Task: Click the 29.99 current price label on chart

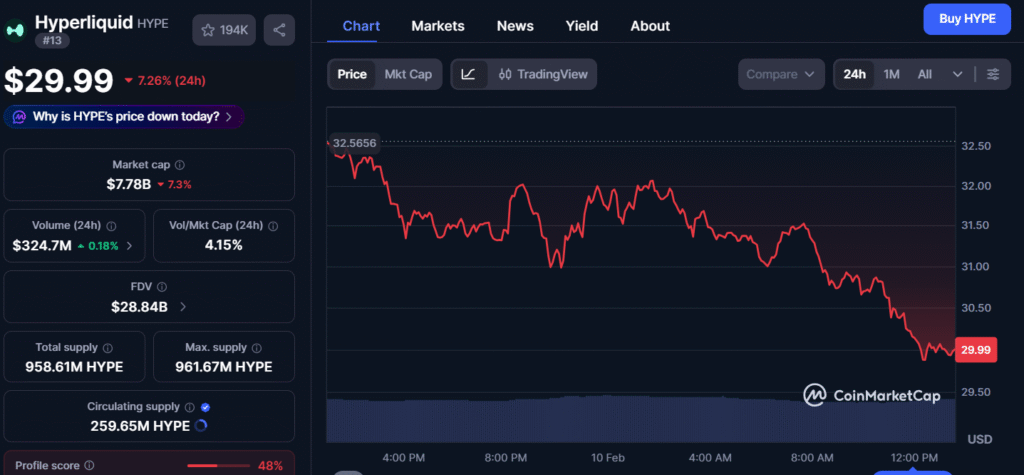Action: (x=974, y=350)
